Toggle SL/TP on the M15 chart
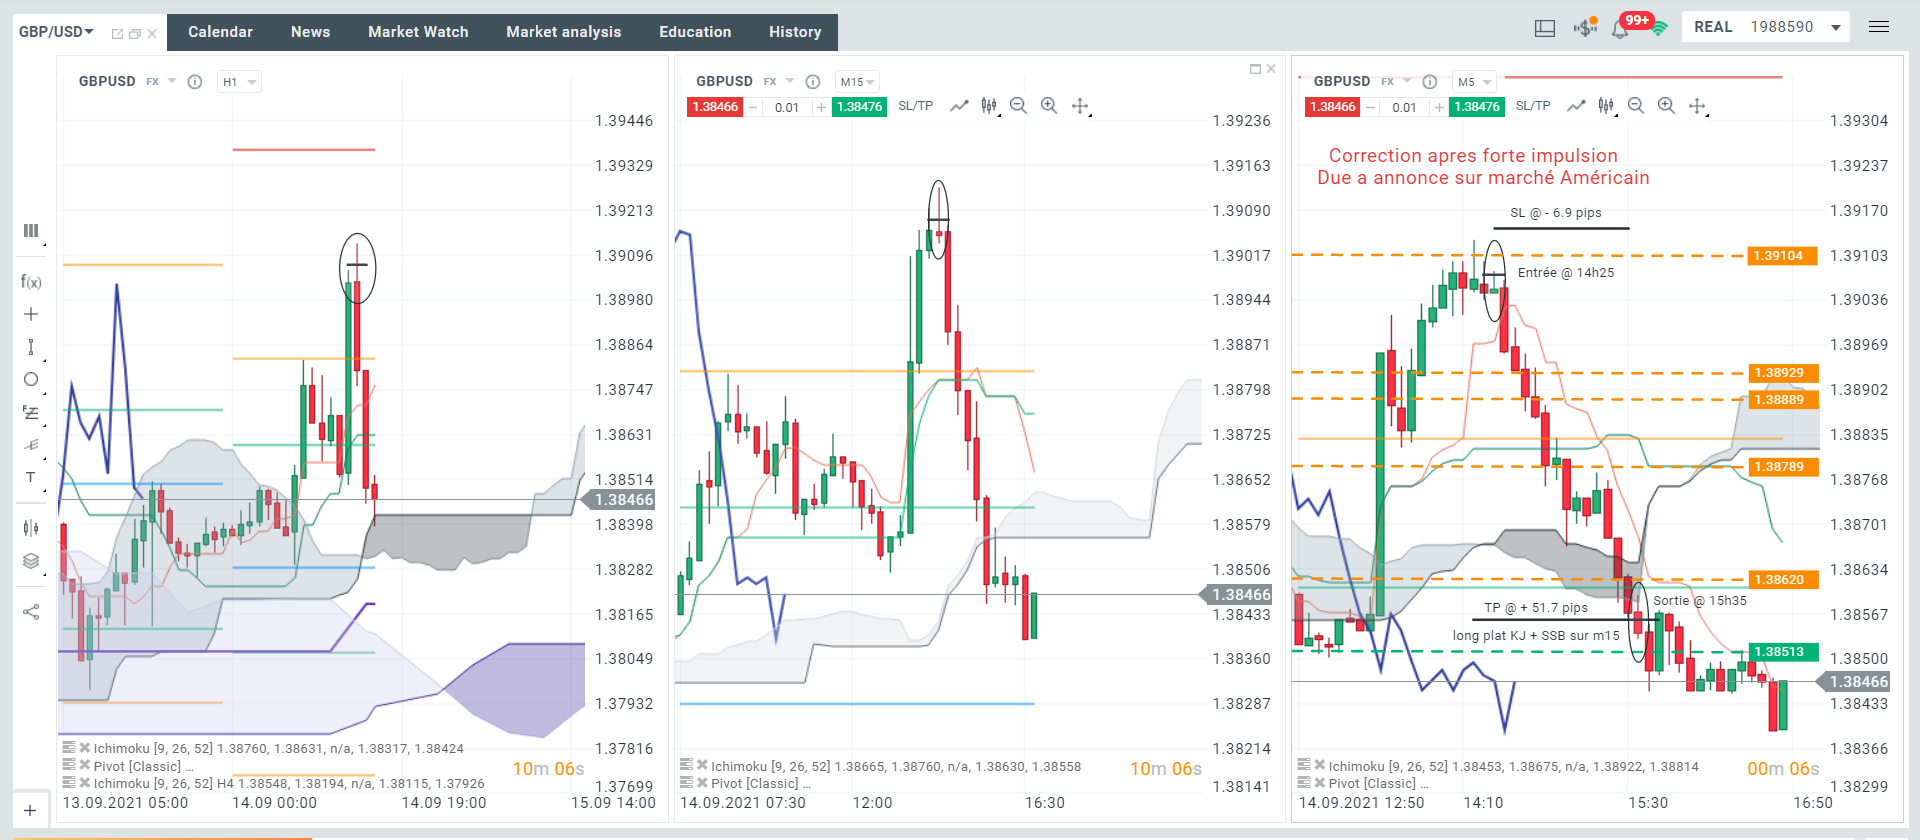1920x840 pixels. (915, 106)
